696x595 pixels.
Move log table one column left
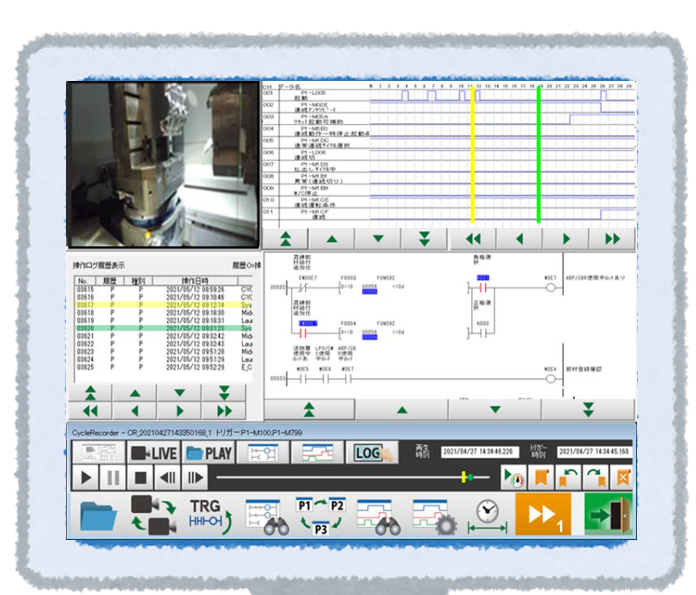135,411
